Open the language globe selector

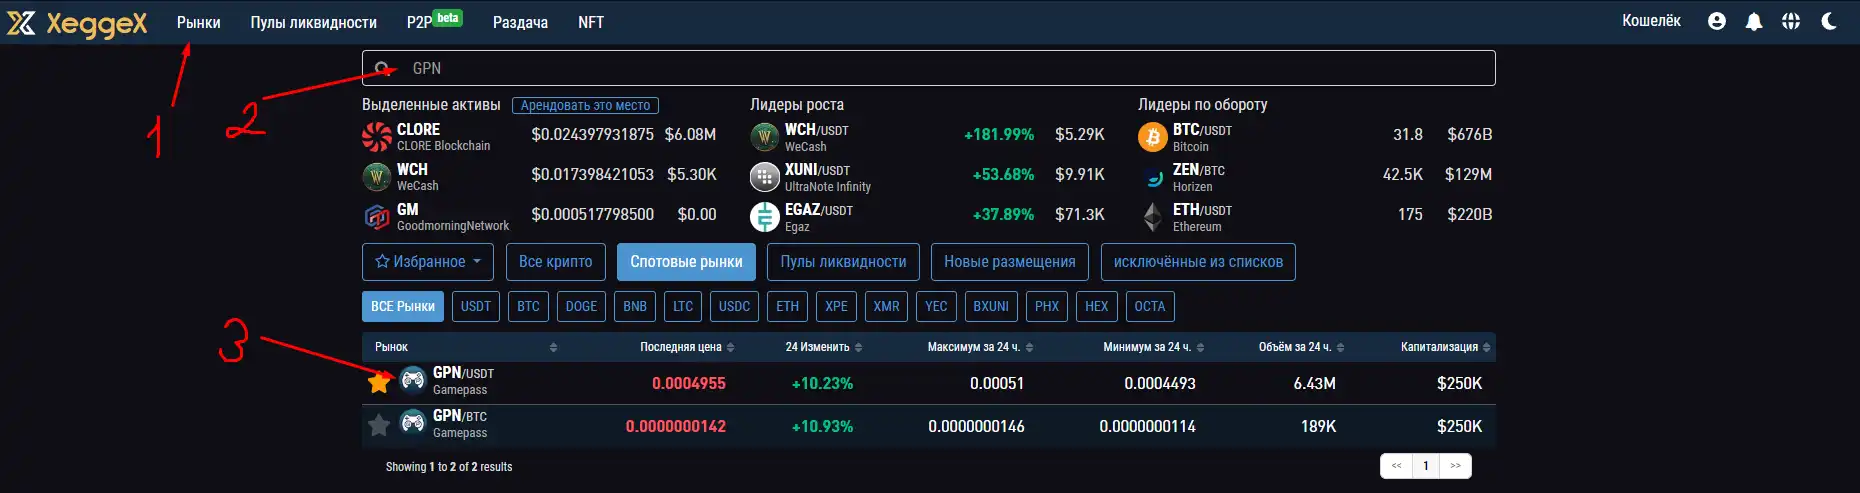(x=1791, y=21)
